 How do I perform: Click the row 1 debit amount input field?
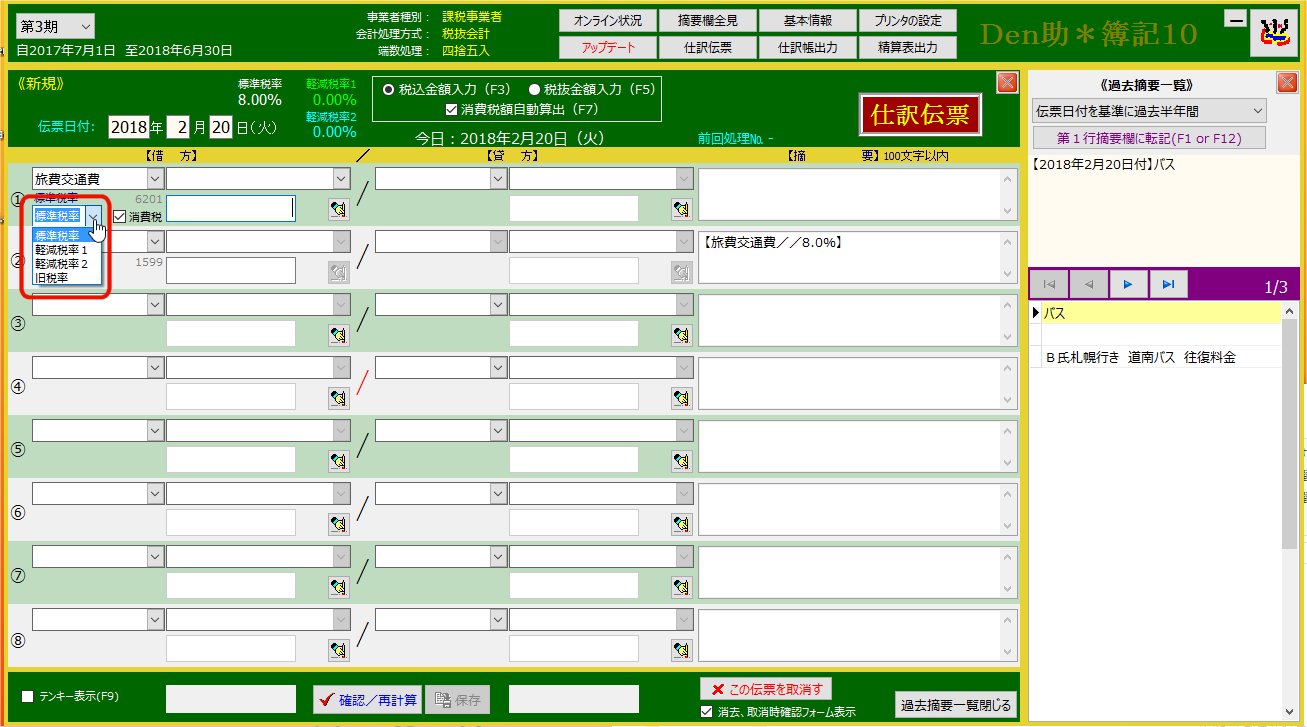tap(230, 208)
